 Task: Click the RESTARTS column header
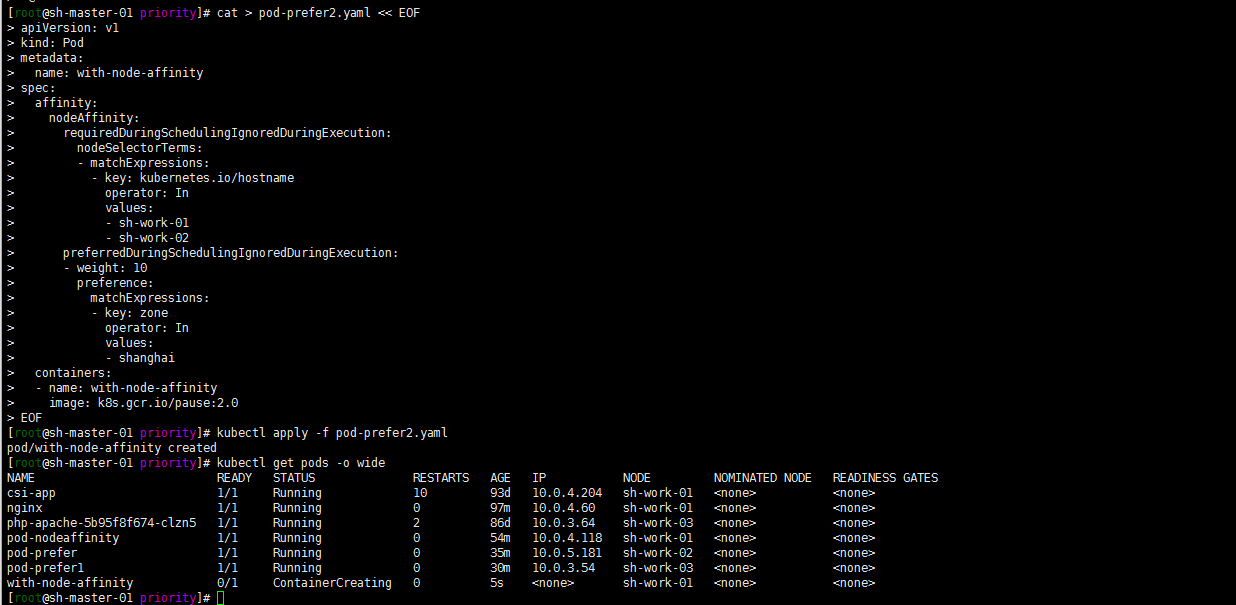(x=441, y=478)
